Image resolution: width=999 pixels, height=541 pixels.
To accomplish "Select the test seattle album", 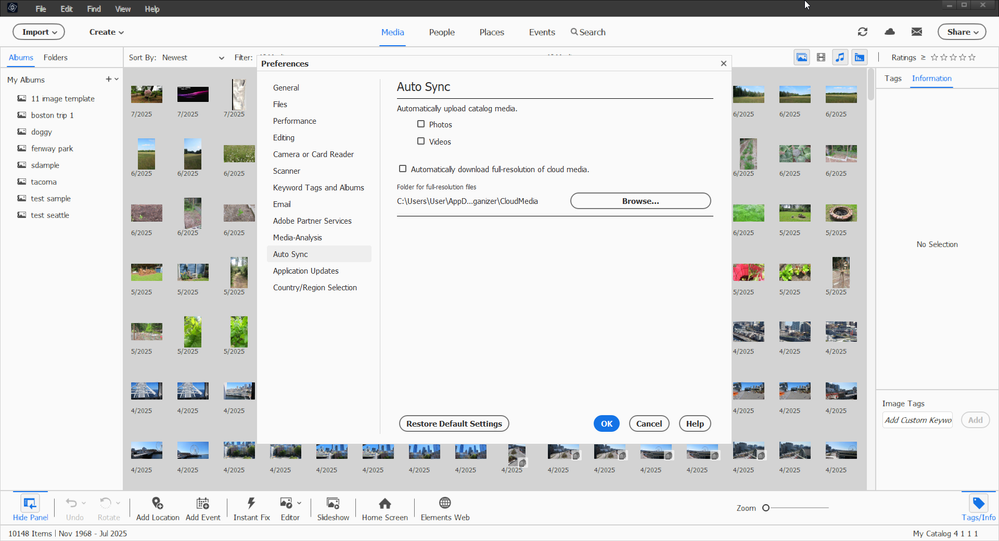I will 50,215.
